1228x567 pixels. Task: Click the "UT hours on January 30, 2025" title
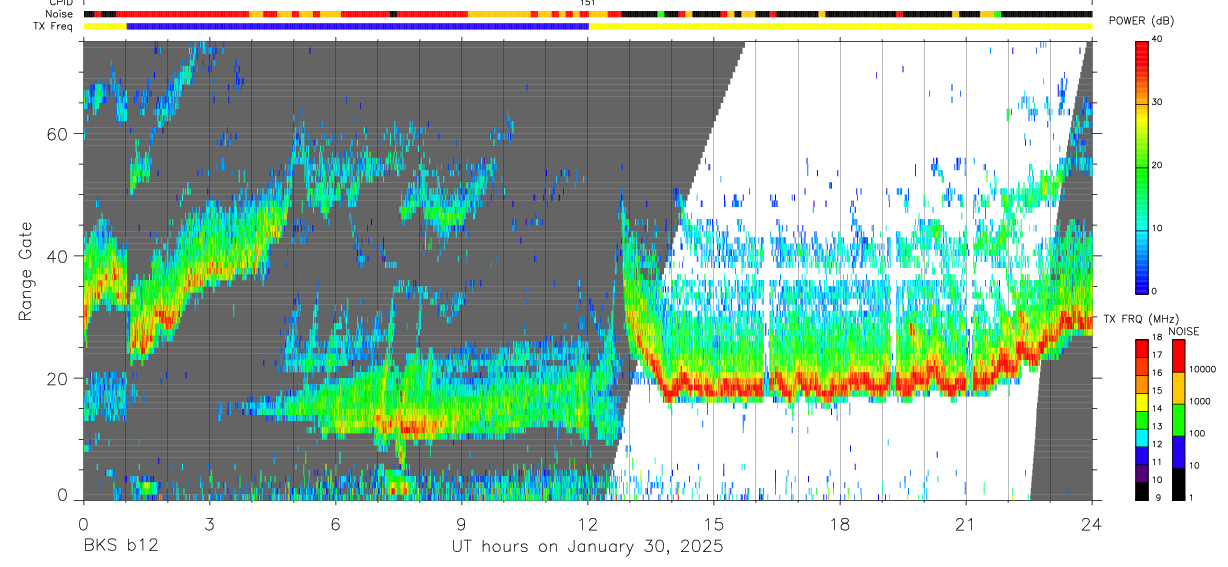(587, 547)
